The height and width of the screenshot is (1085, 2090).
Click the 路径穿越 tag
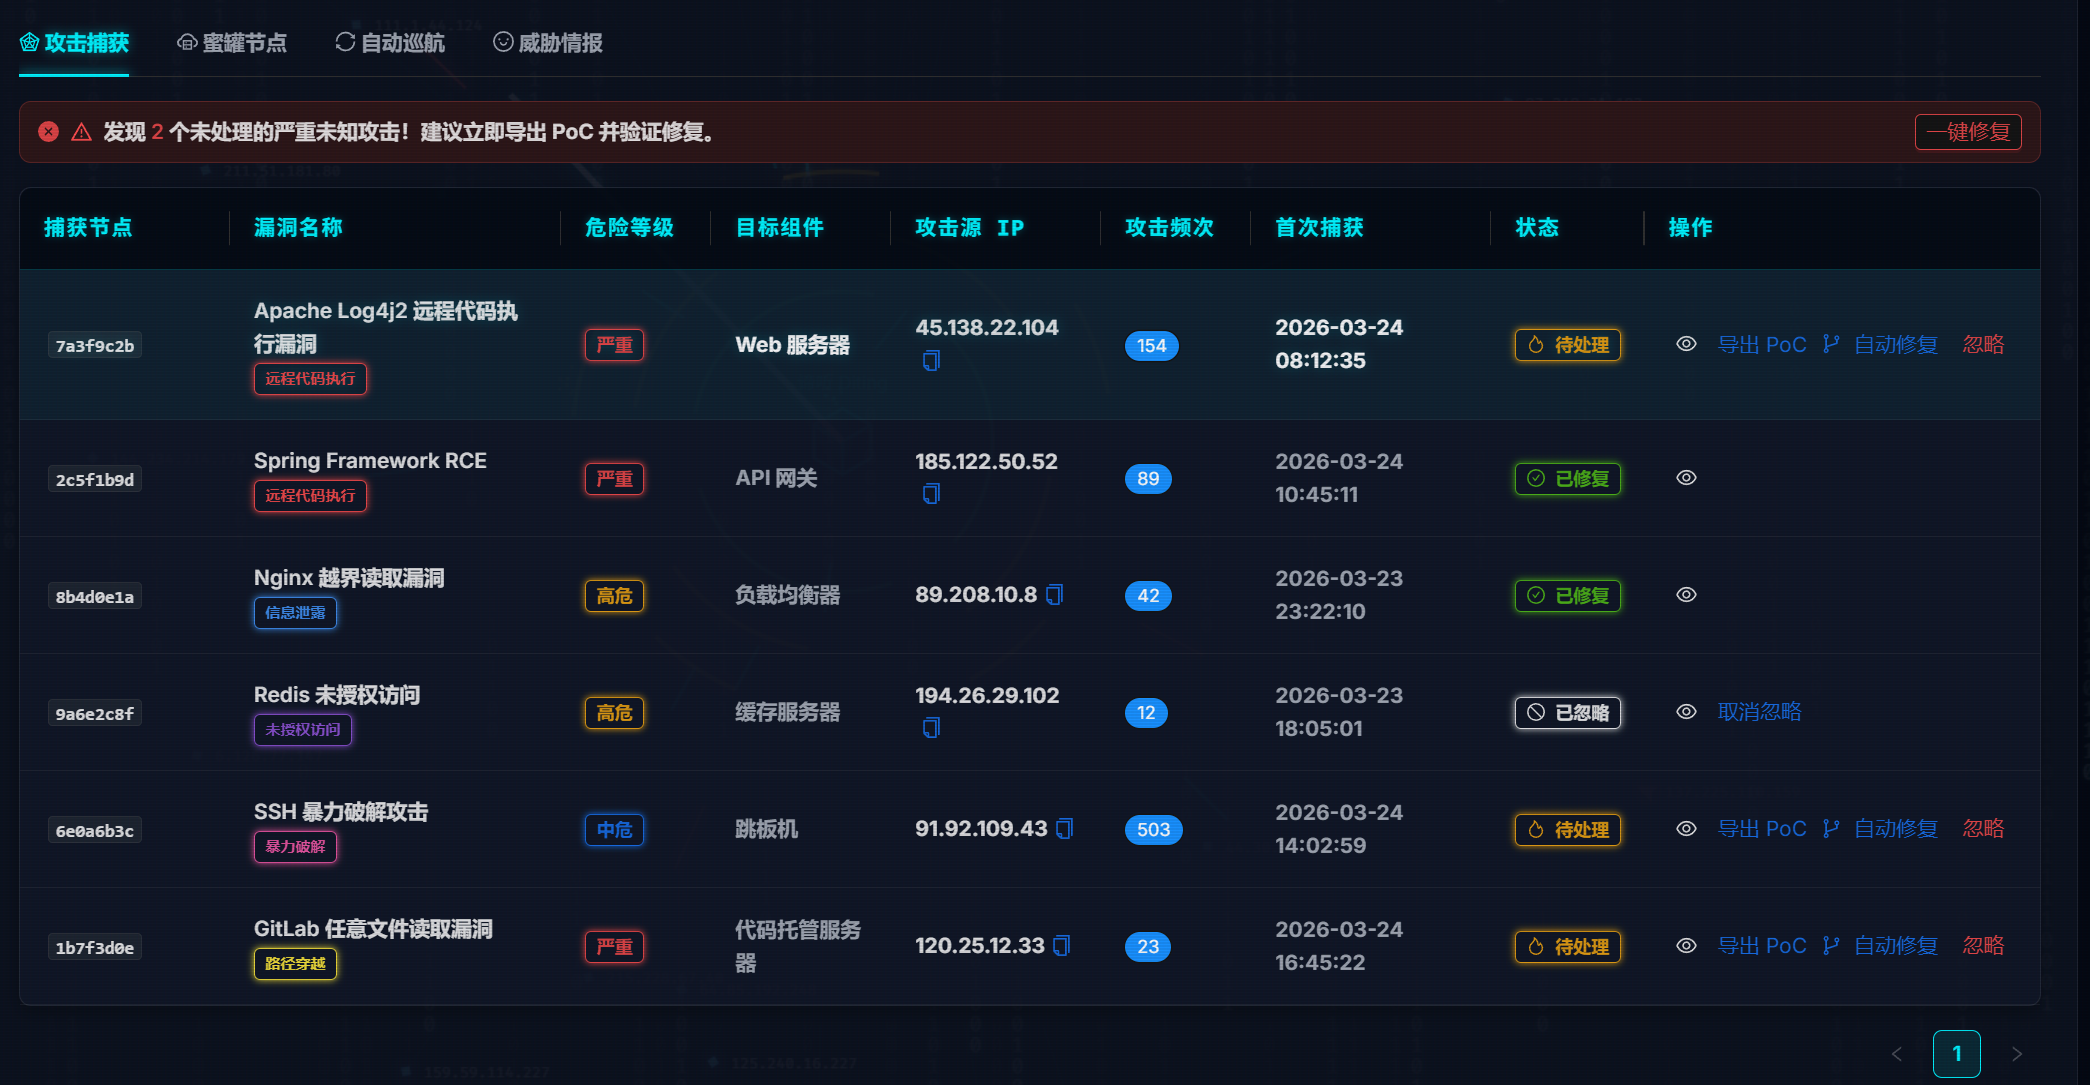pos(295,964)
